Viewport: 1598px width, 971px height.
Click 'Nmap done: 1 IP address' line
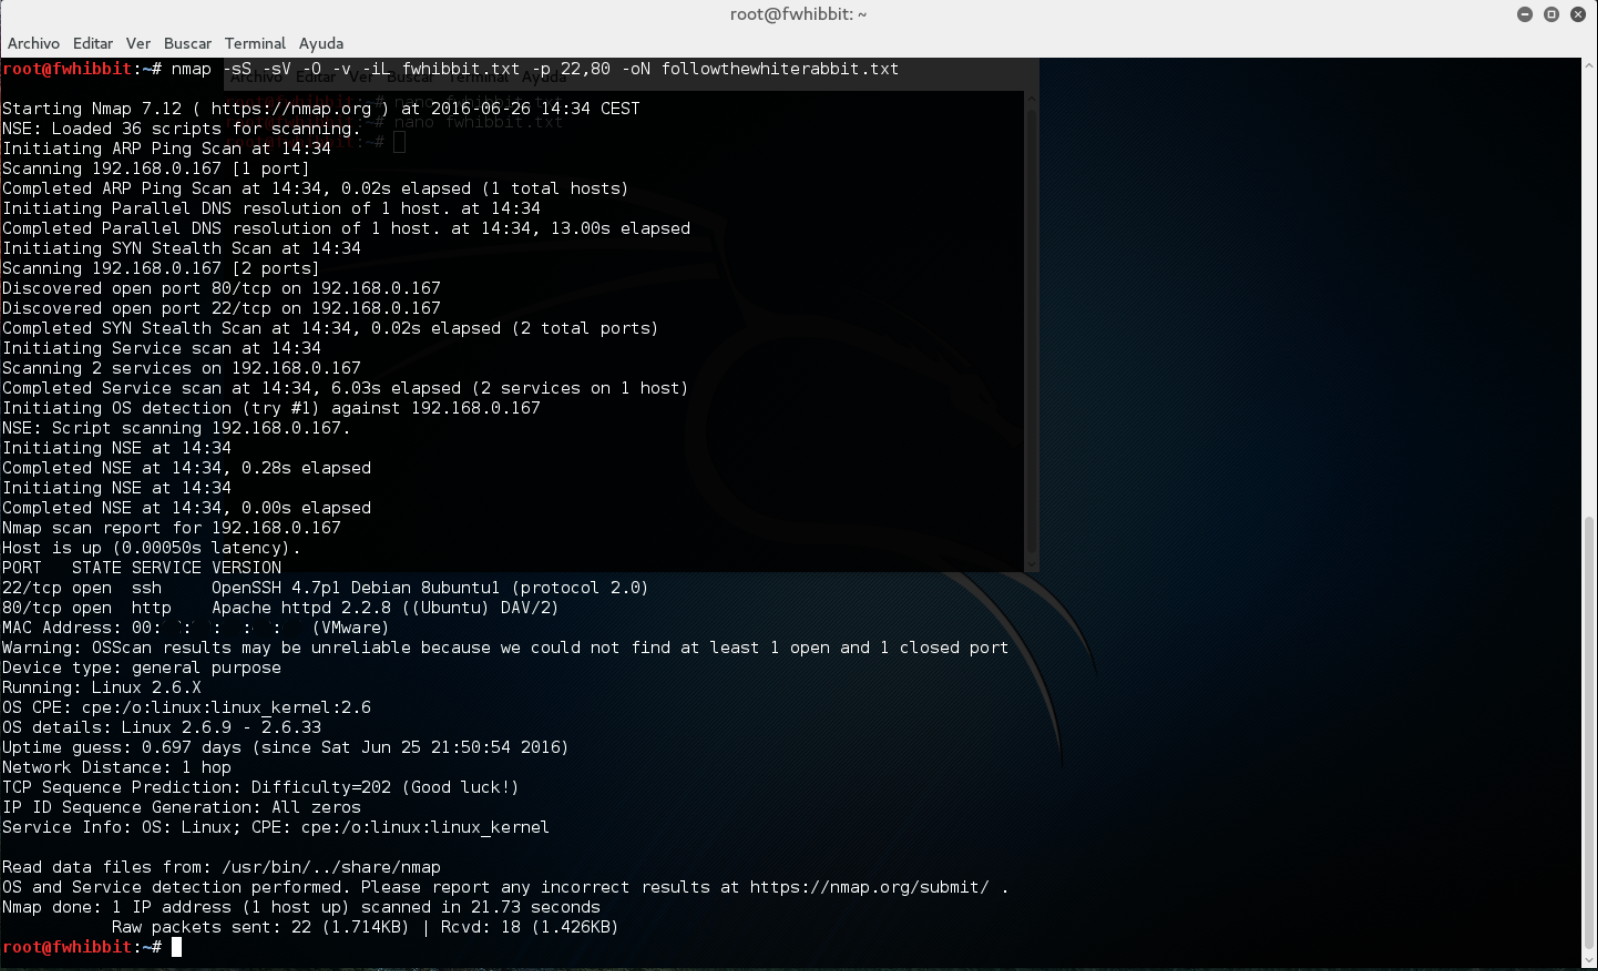(x=301, y=908)
